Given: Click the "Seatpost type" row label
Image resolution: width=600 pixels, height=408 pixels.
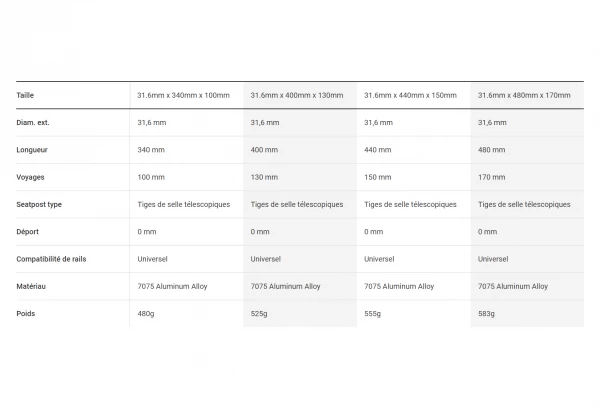Looking at the screenshot, I should coord(39,204).
